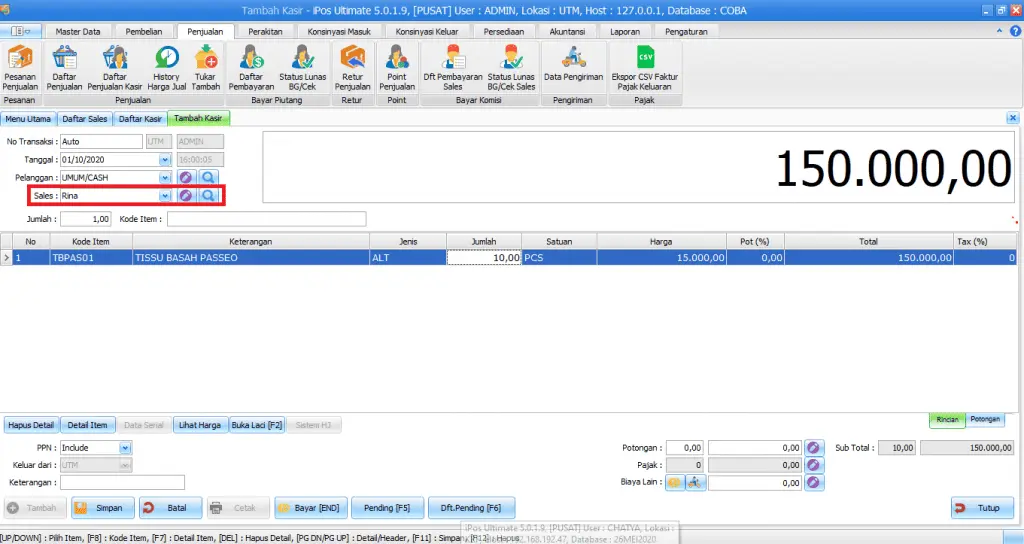Click the Potongan percentage field
The width and height of the screenshot is (1024, 544).
(x=684, y=448)
